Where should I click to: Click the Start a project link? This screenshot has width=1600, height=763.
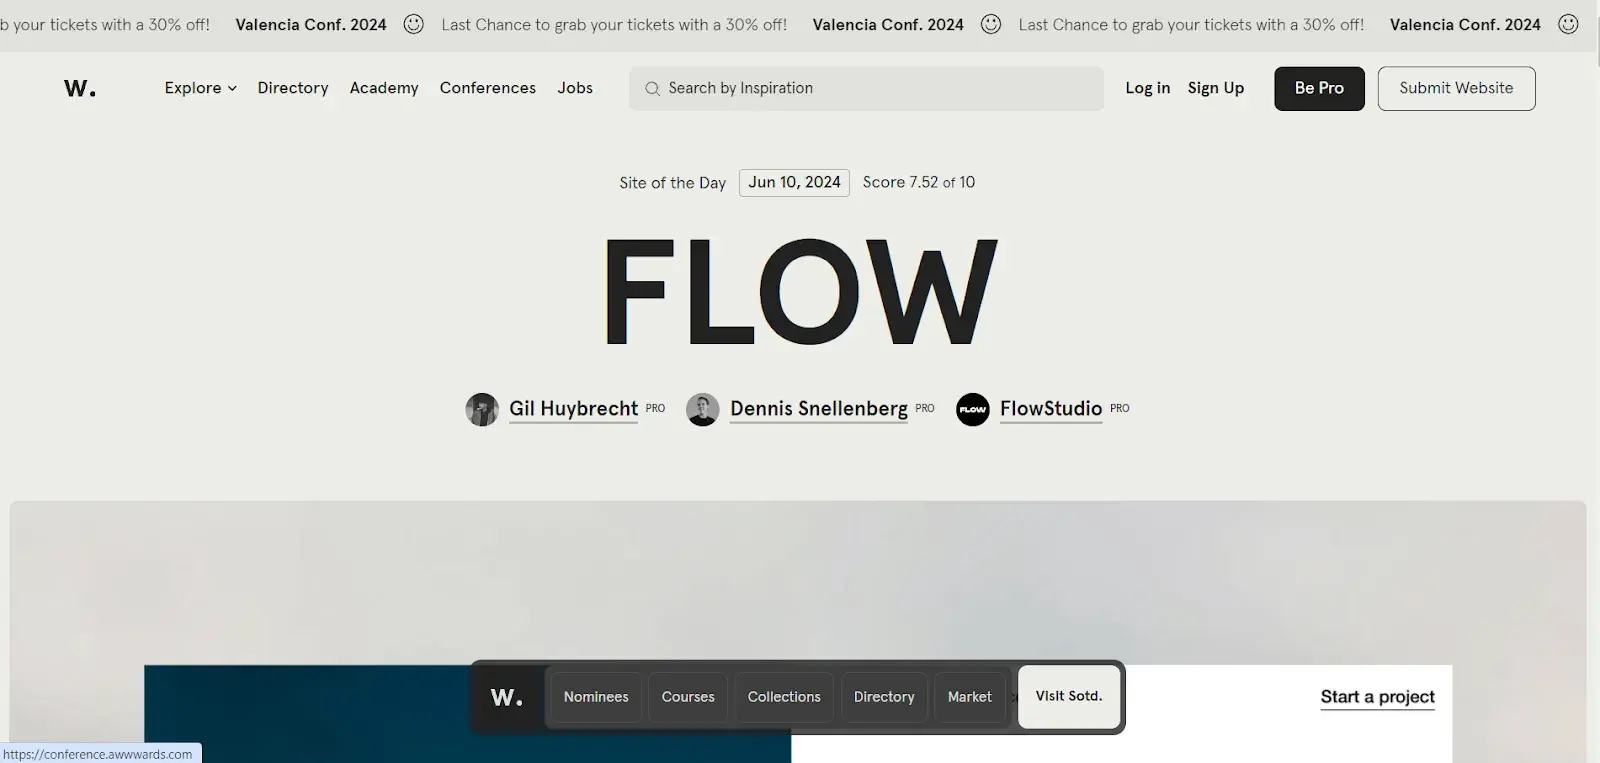[x=1377, y=697]
